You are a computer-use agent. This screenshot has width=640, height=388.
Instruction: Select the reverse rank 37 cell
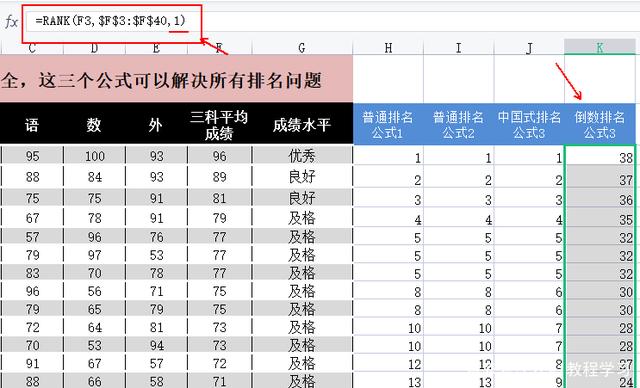pyautogui.click(x=600, y=177)
